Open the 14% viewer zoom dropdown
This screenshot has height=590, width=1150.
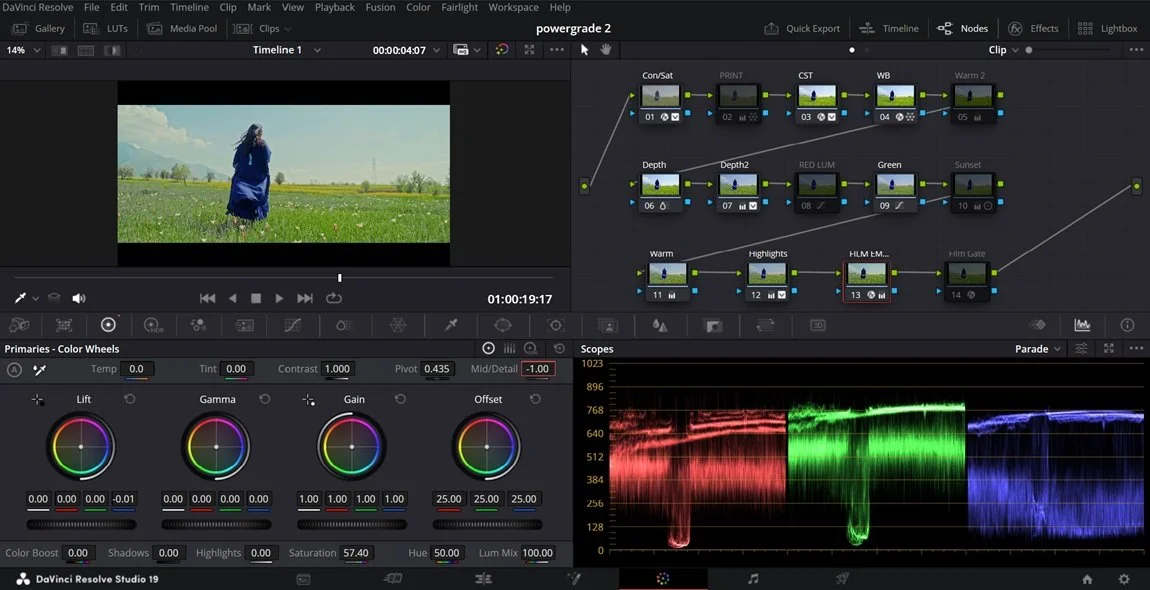click(21, 50)
